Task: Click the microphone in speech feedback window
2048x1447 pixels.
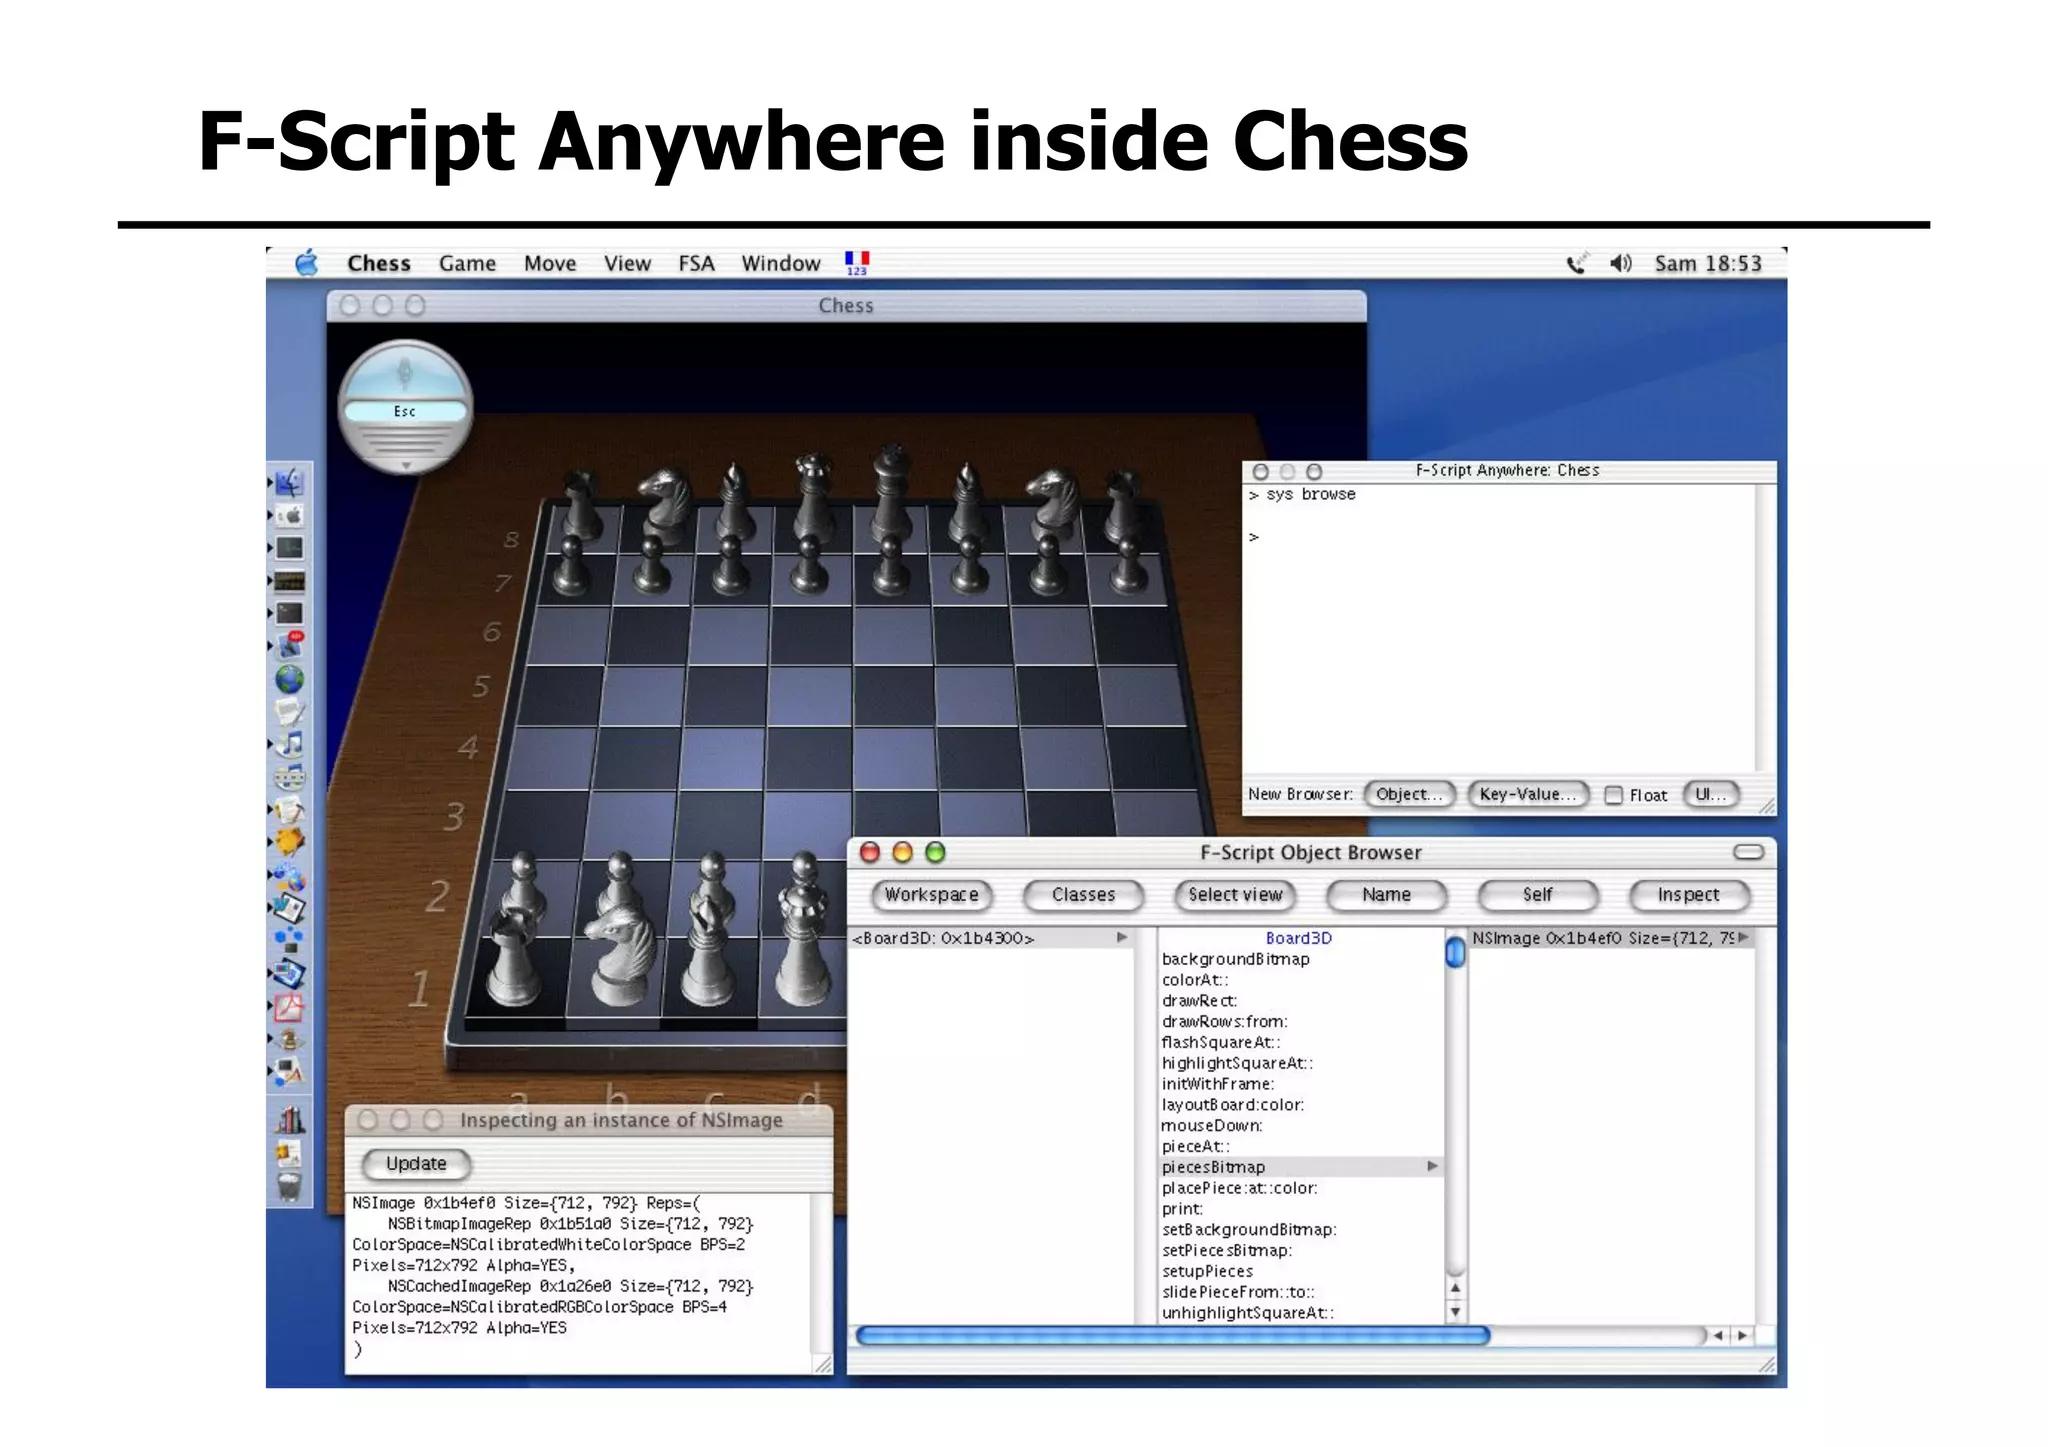Action: coord(404,374)
